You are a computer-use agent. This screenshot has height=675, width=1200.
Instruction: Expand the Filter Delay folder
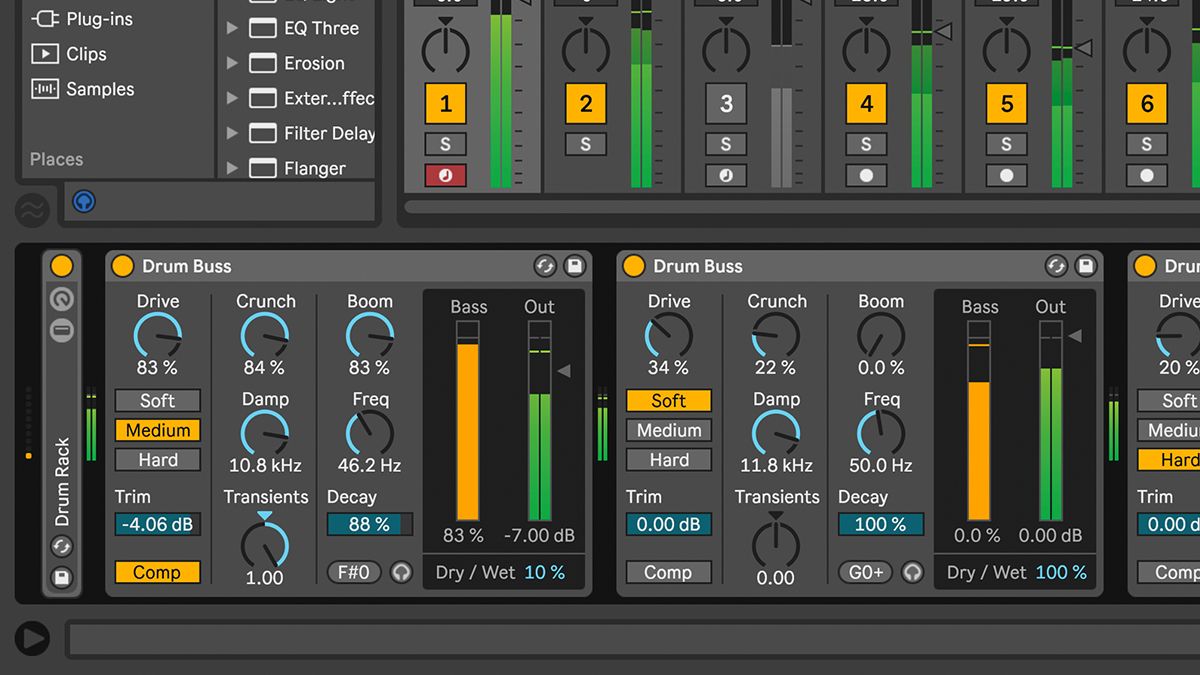[x=231, y=133]
